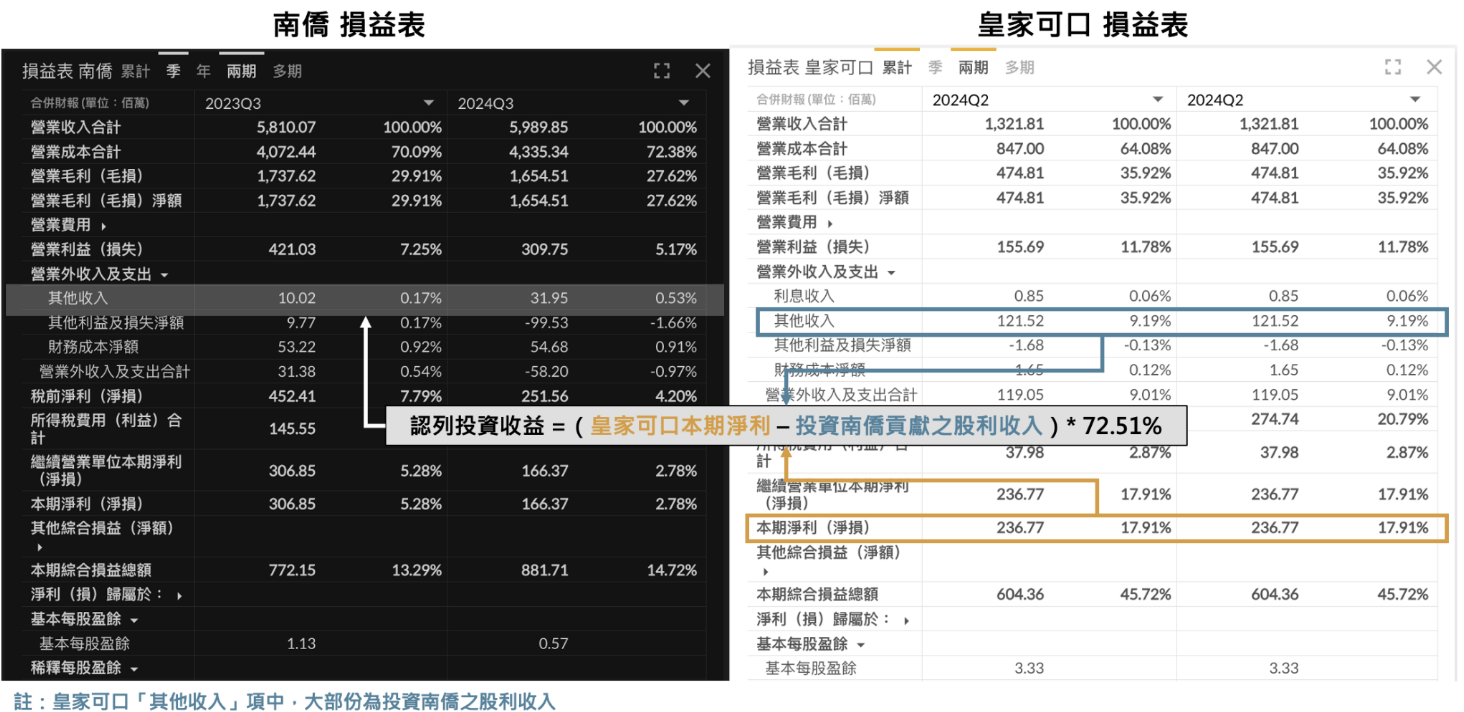The image size is (1464, 712).
Task: Collapse 營業外收入及支出 section in 皇家可口 panel
Action: pos(891,272)
